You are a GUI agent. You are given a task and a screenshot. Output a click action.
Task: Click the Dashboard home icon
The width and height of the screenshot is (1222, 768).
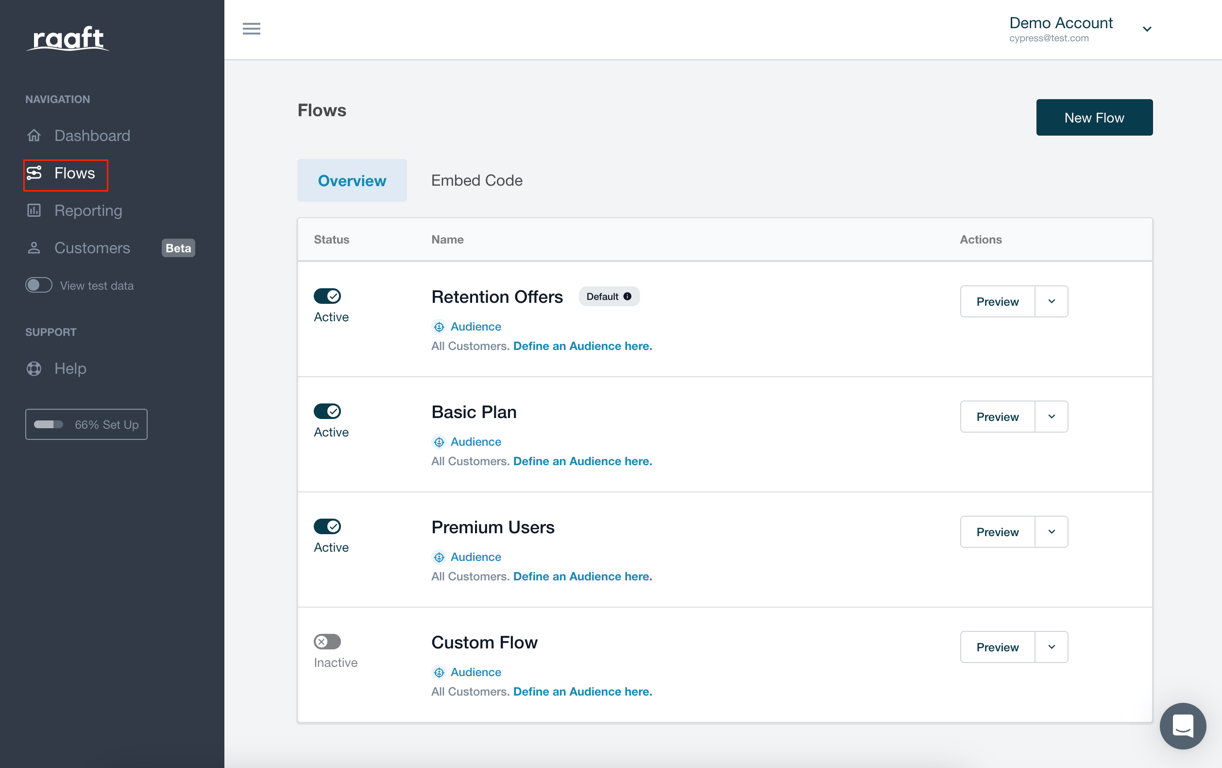tap(34, 135)
